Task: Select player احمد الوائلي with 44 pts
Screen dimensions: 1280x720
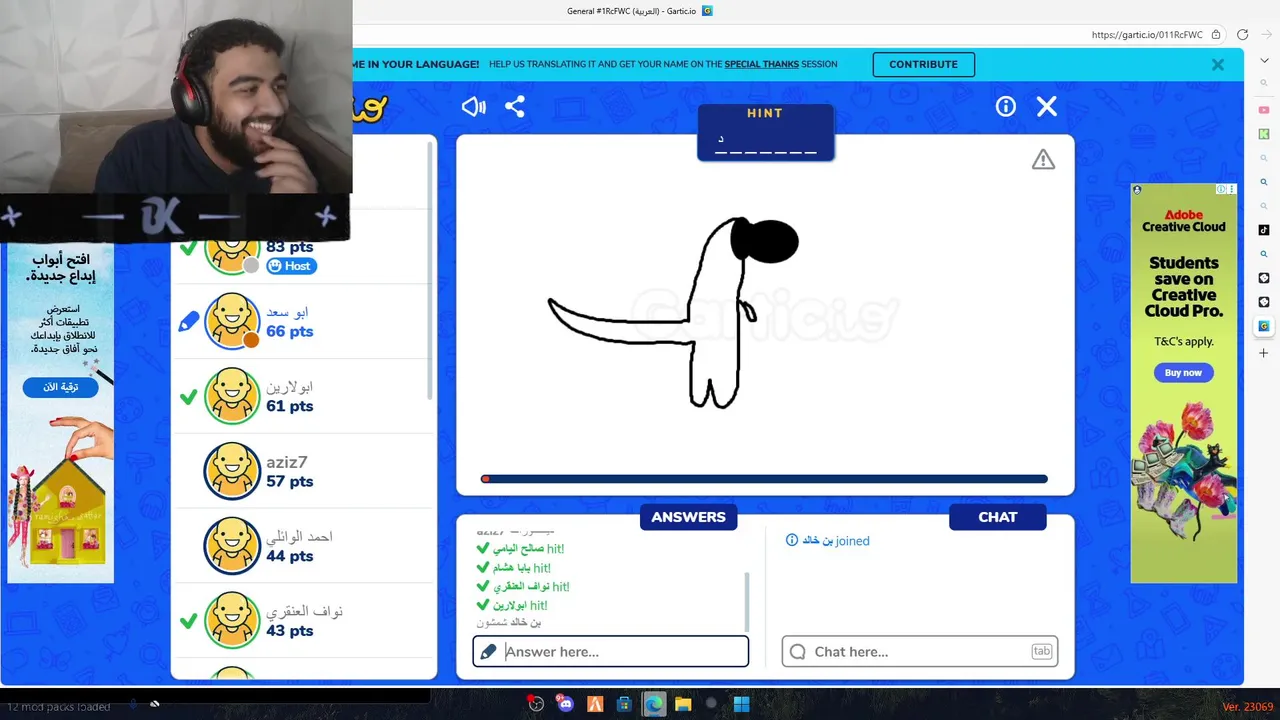Action: (304, 546)
